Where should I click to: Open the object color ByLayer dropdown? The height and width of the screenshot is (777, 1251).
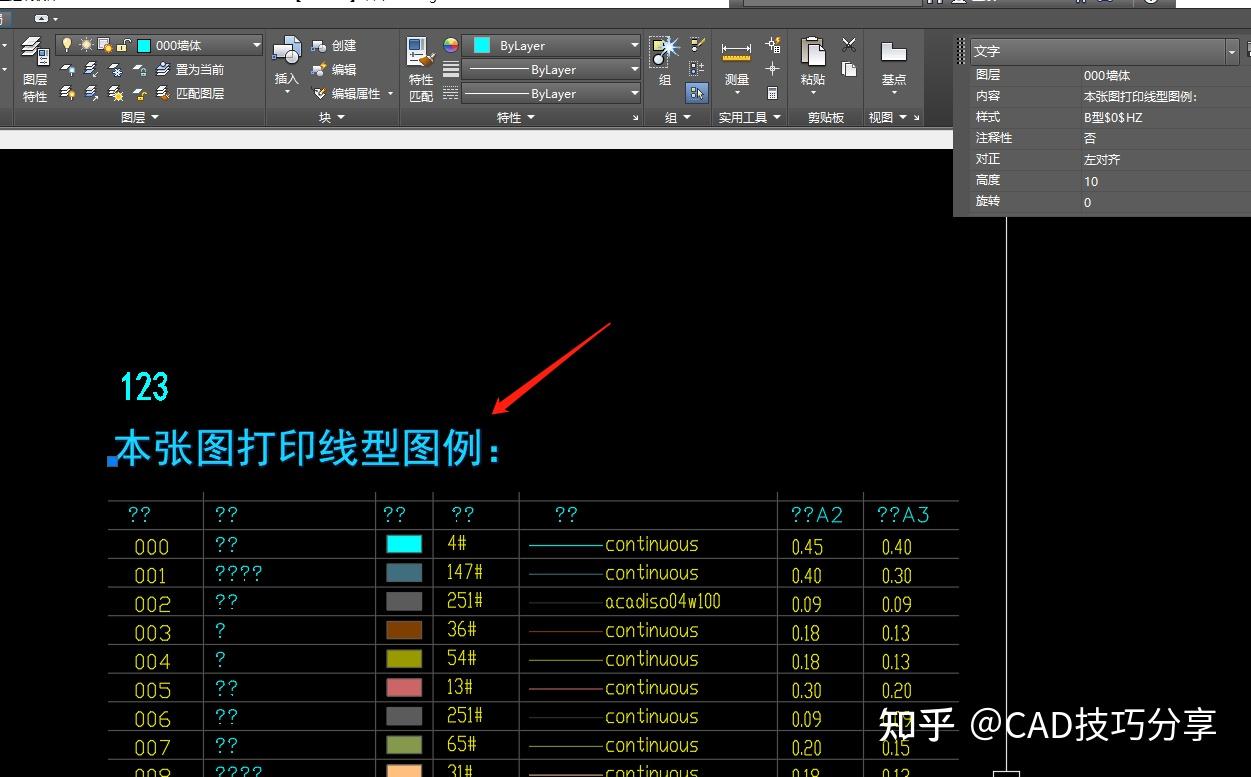click(634, 44)
